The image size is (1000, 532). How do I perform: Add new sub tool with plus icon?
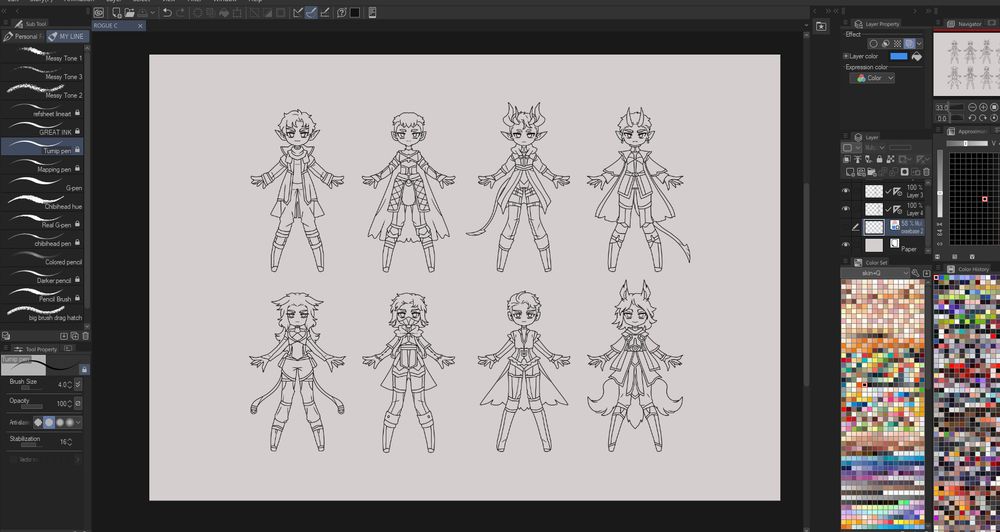[64, 336]
